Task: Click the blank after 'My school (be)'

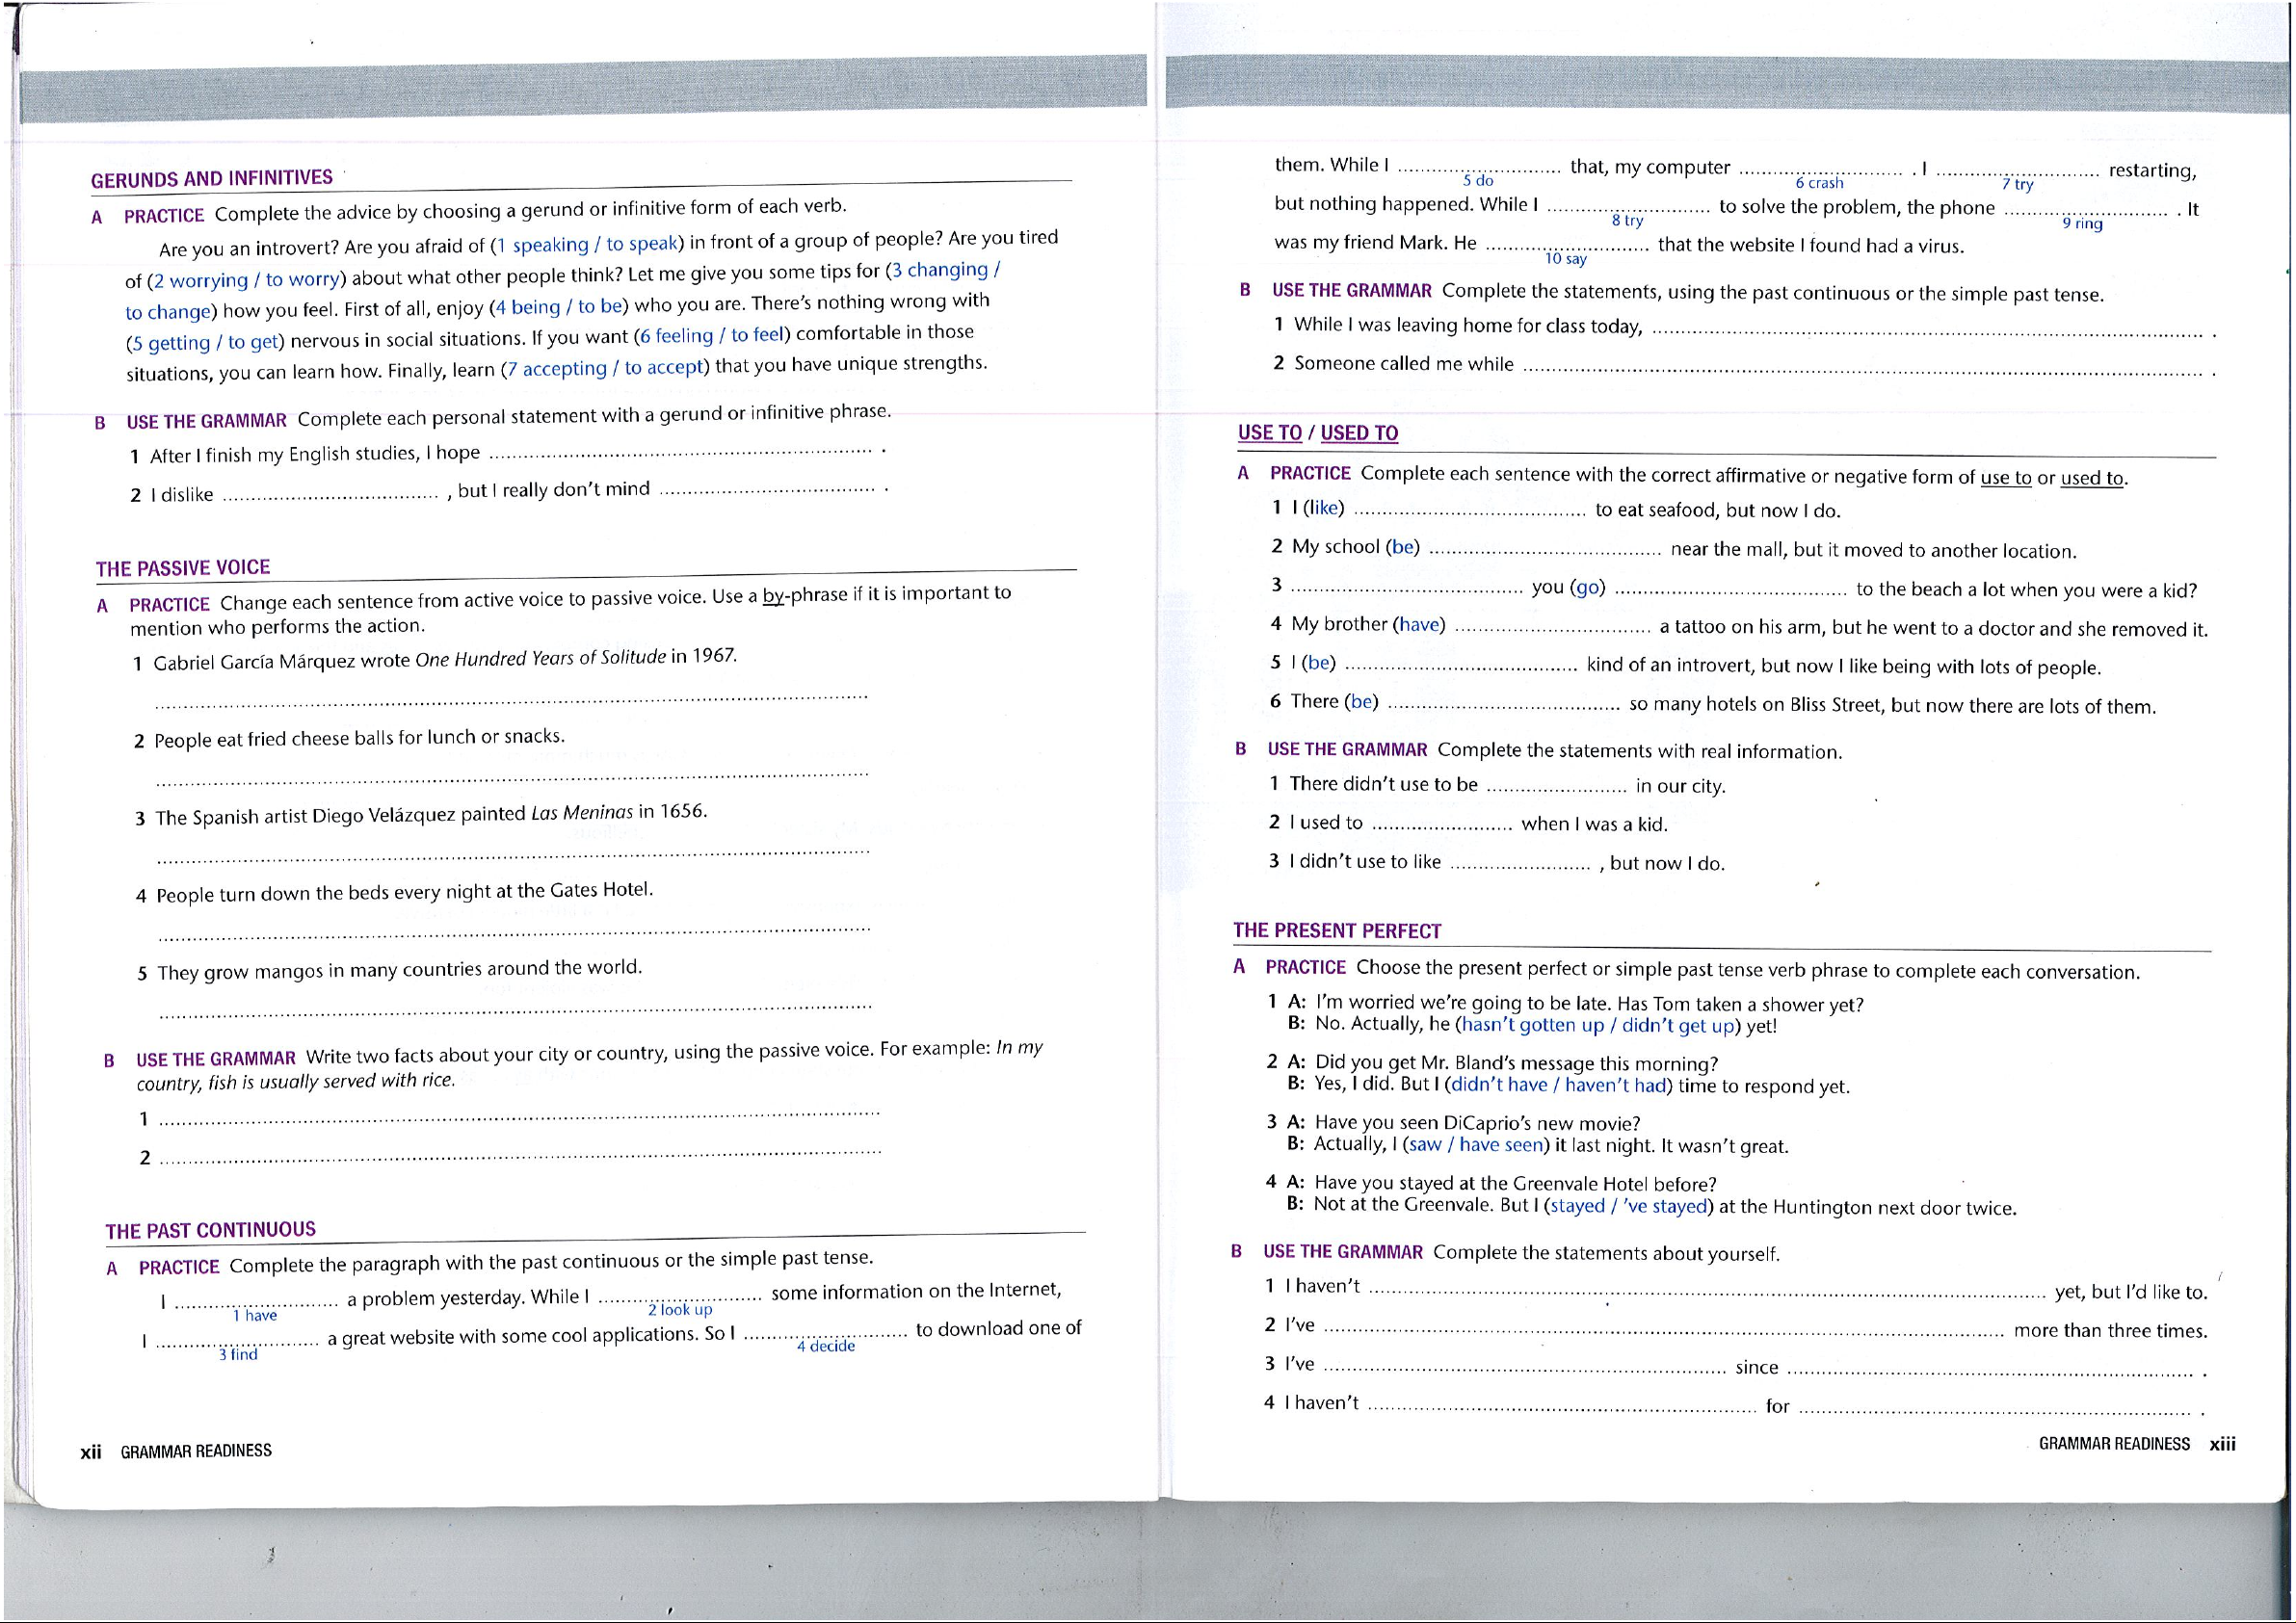Action: (1544, 549)
